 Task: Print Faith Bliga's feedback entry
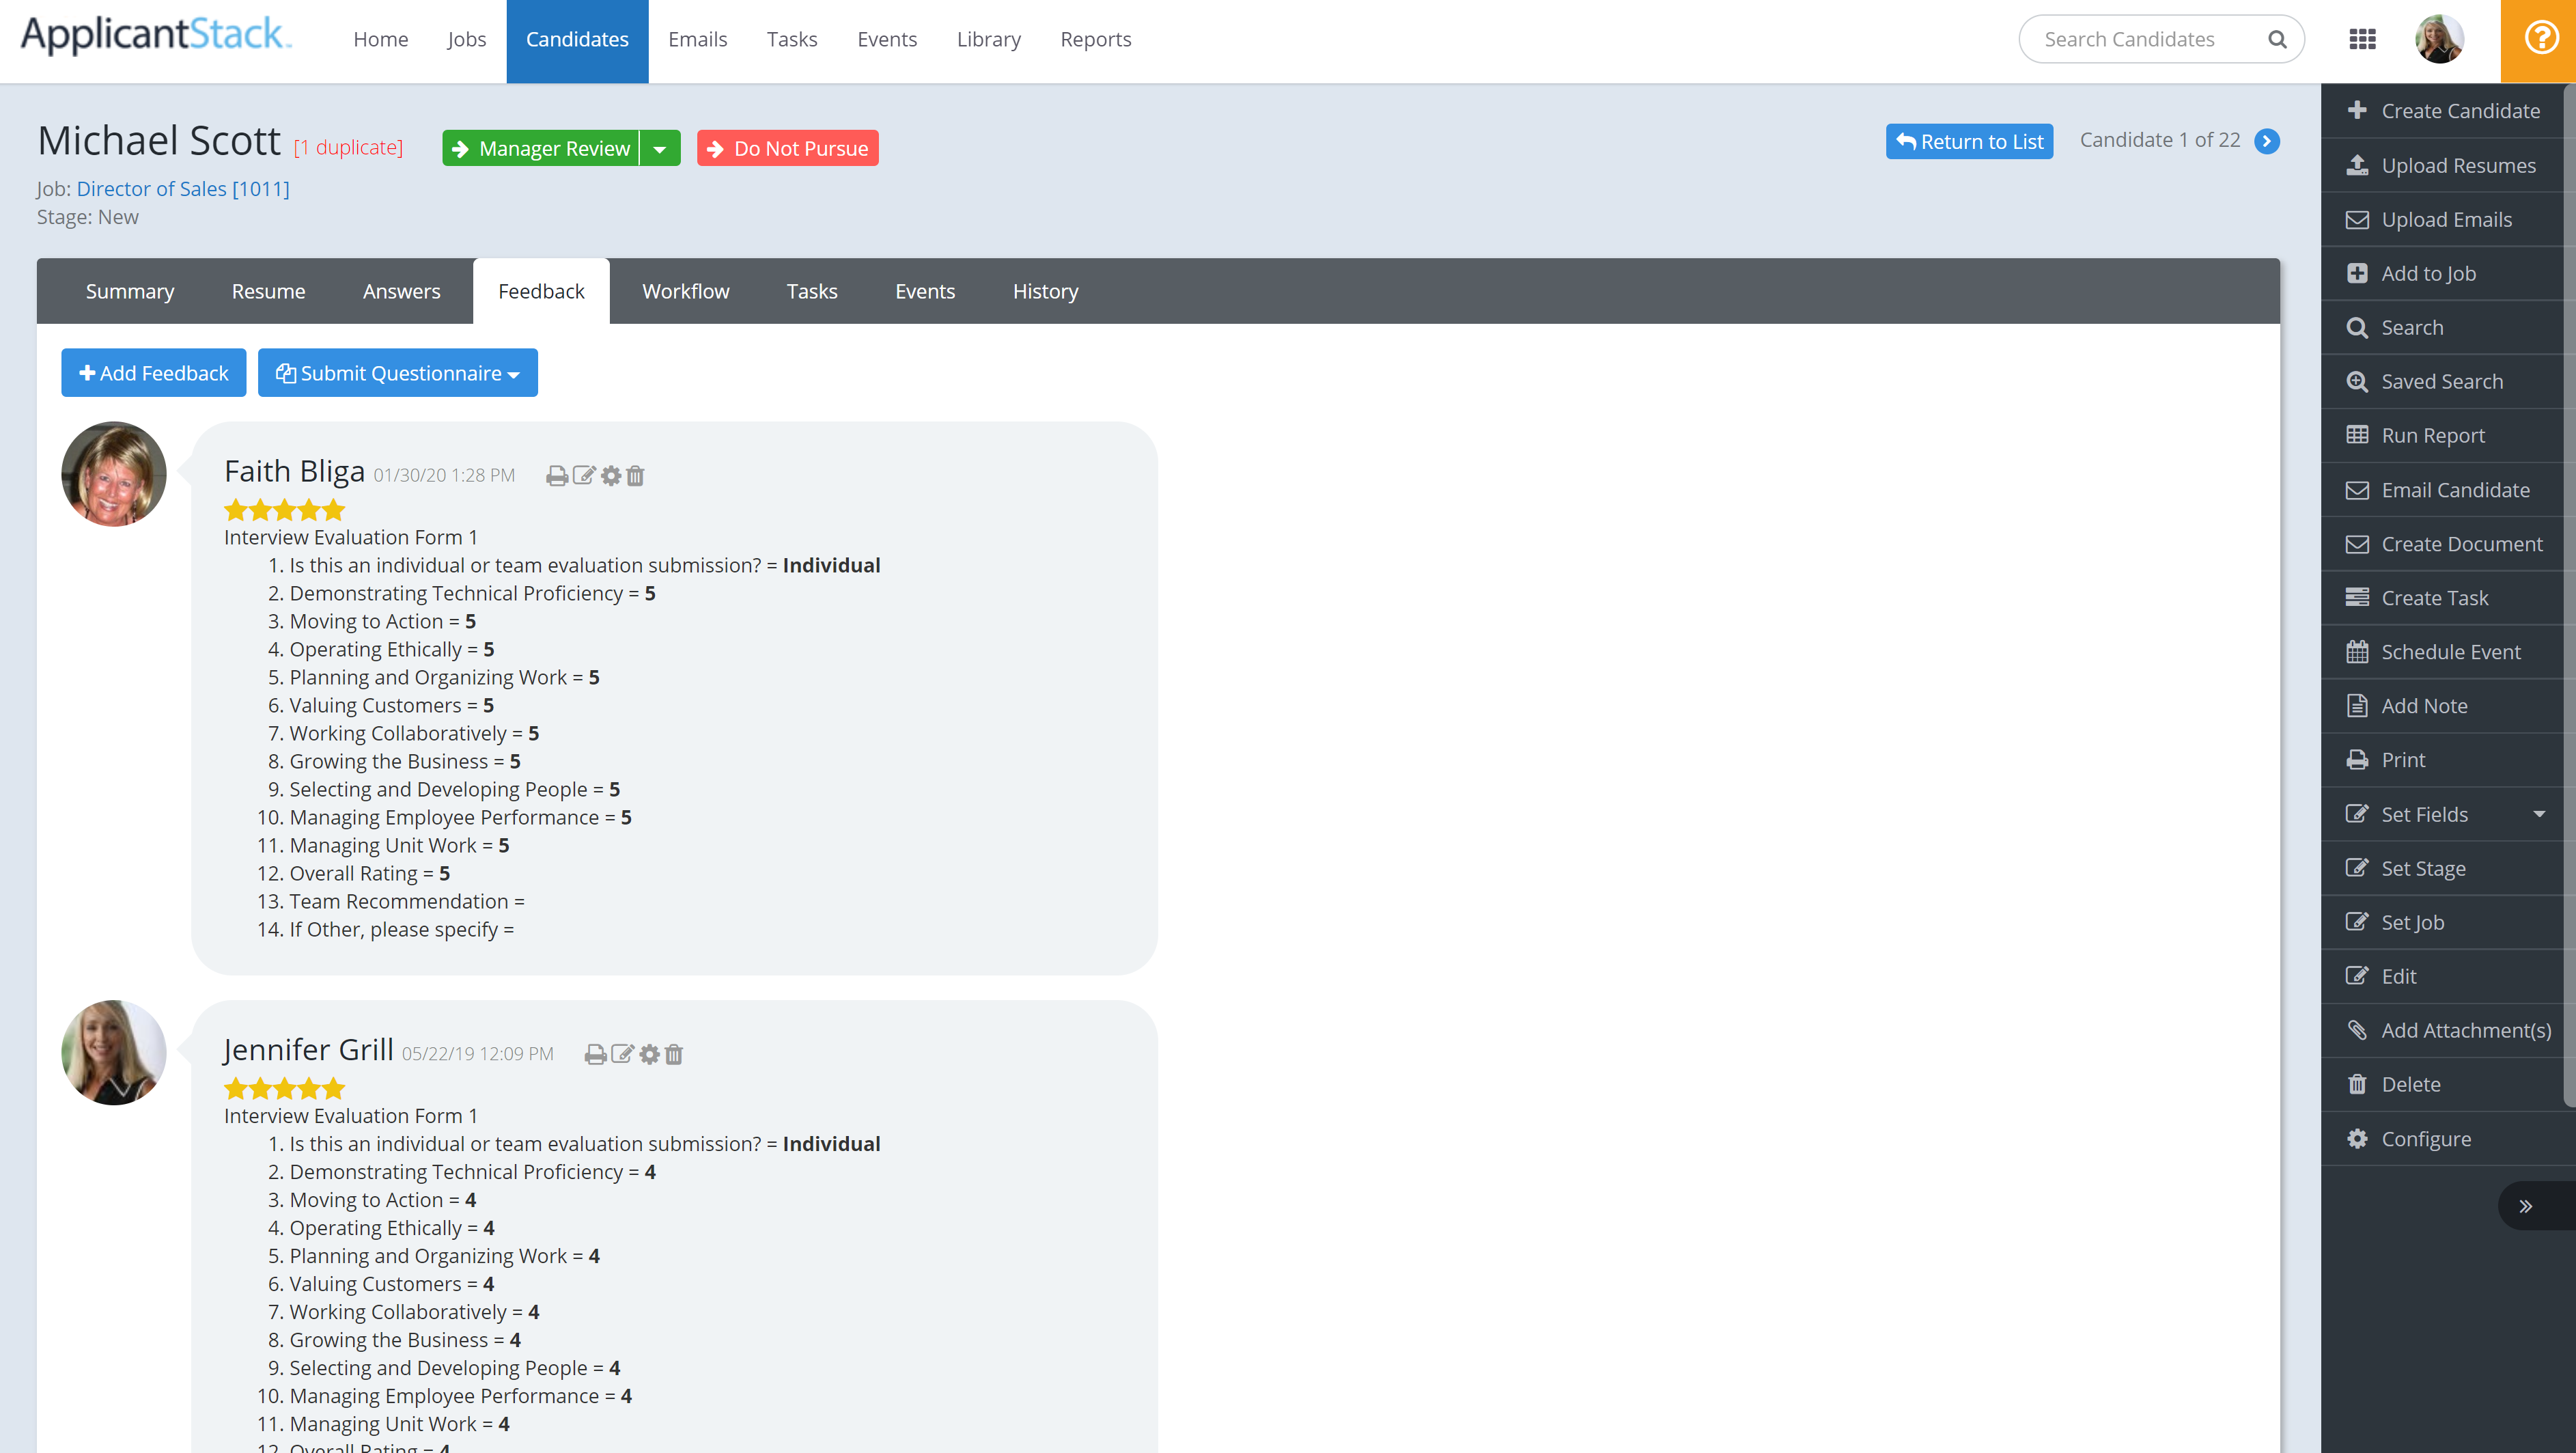point(557,476)
